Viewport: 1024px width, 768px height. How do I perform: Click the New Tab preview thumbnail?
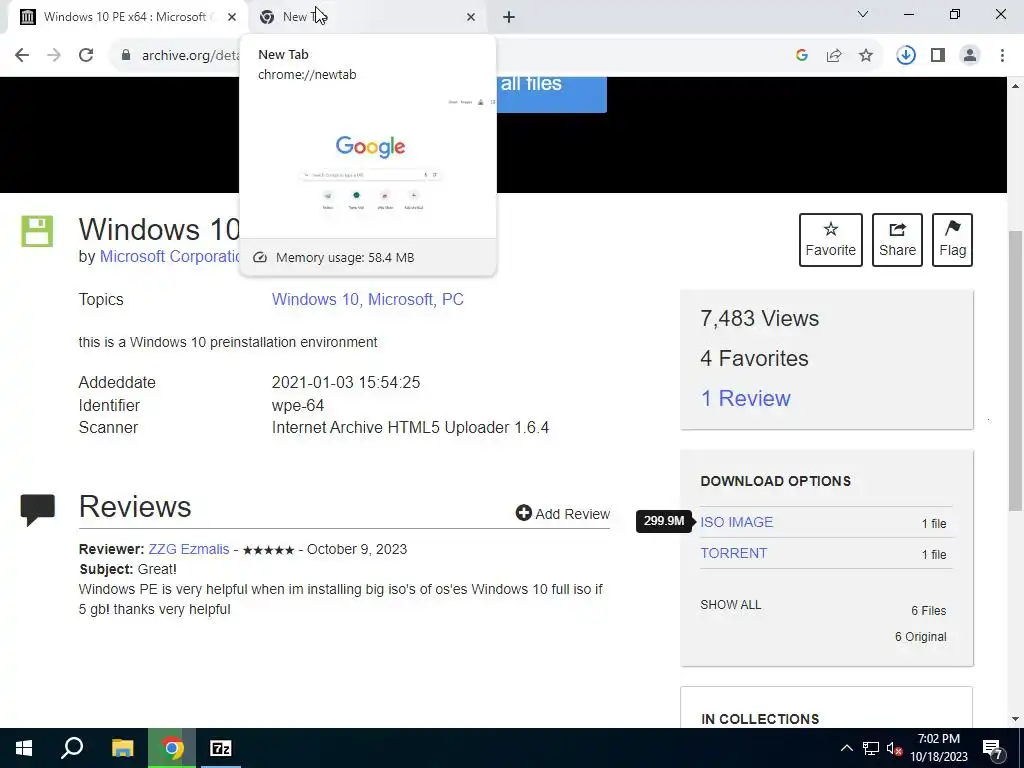point(368,167)
